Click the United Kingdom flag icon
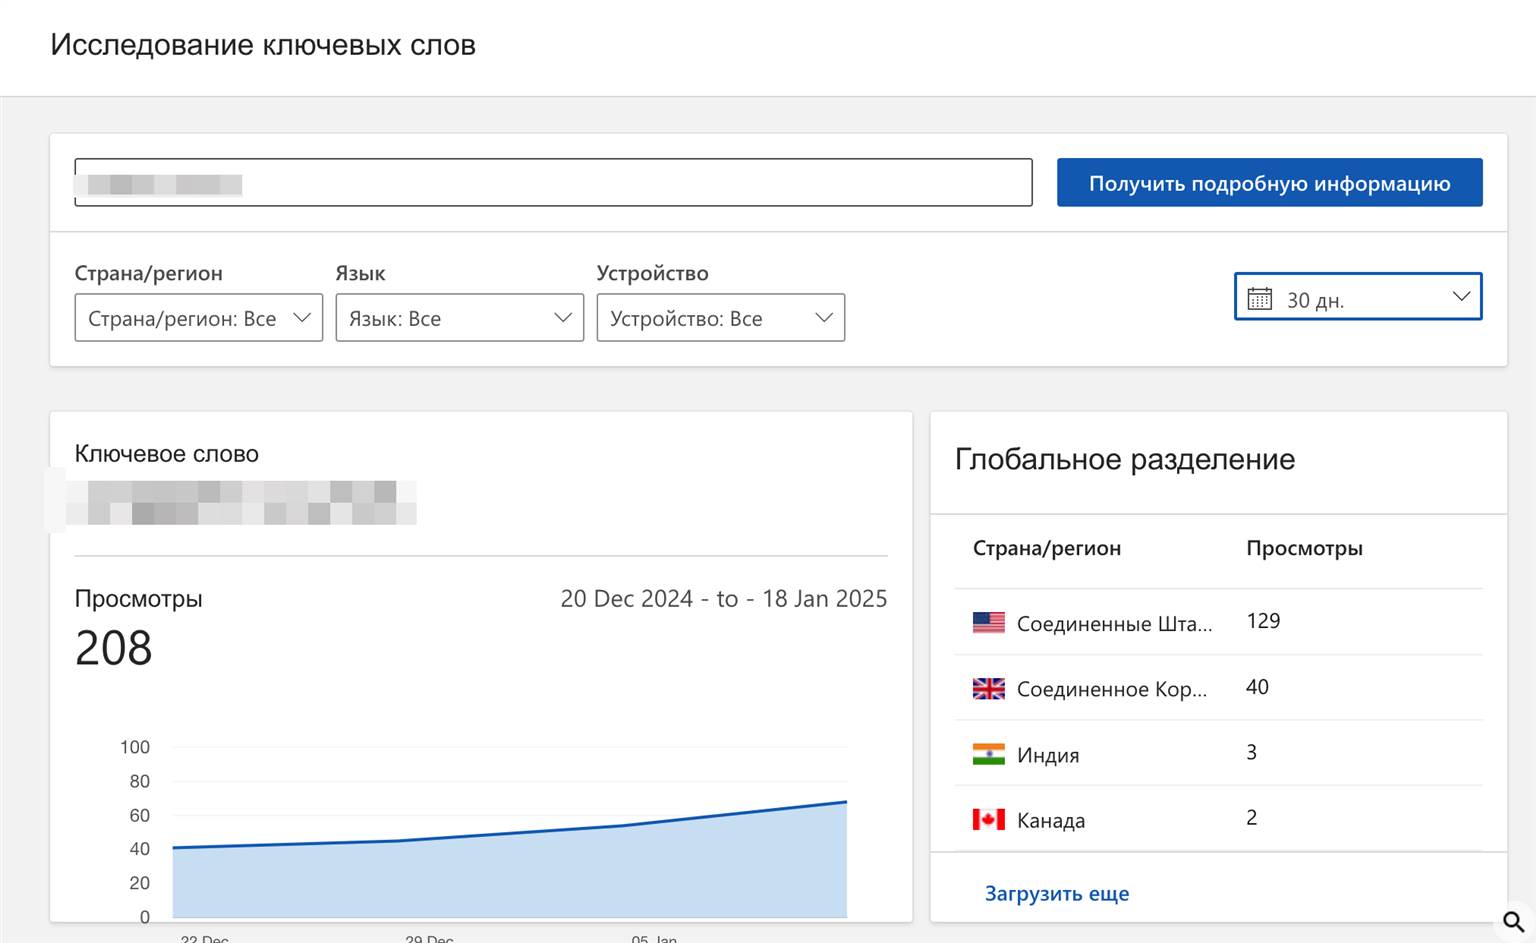 (x=988, y=688)
